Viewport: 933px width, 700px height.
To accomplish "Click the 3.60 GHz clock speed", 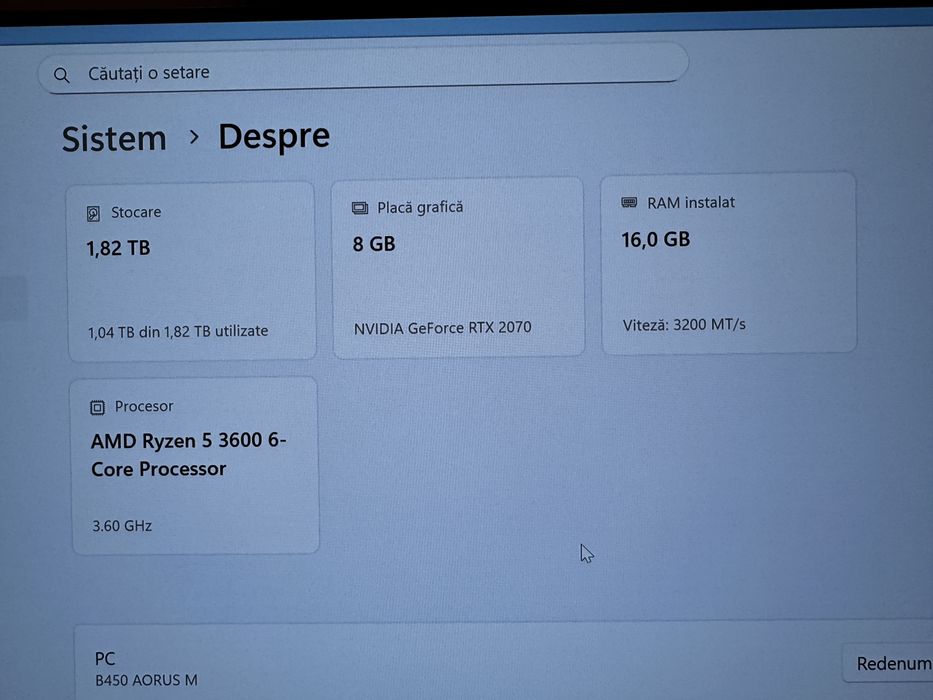I will [x=122, y=526].
